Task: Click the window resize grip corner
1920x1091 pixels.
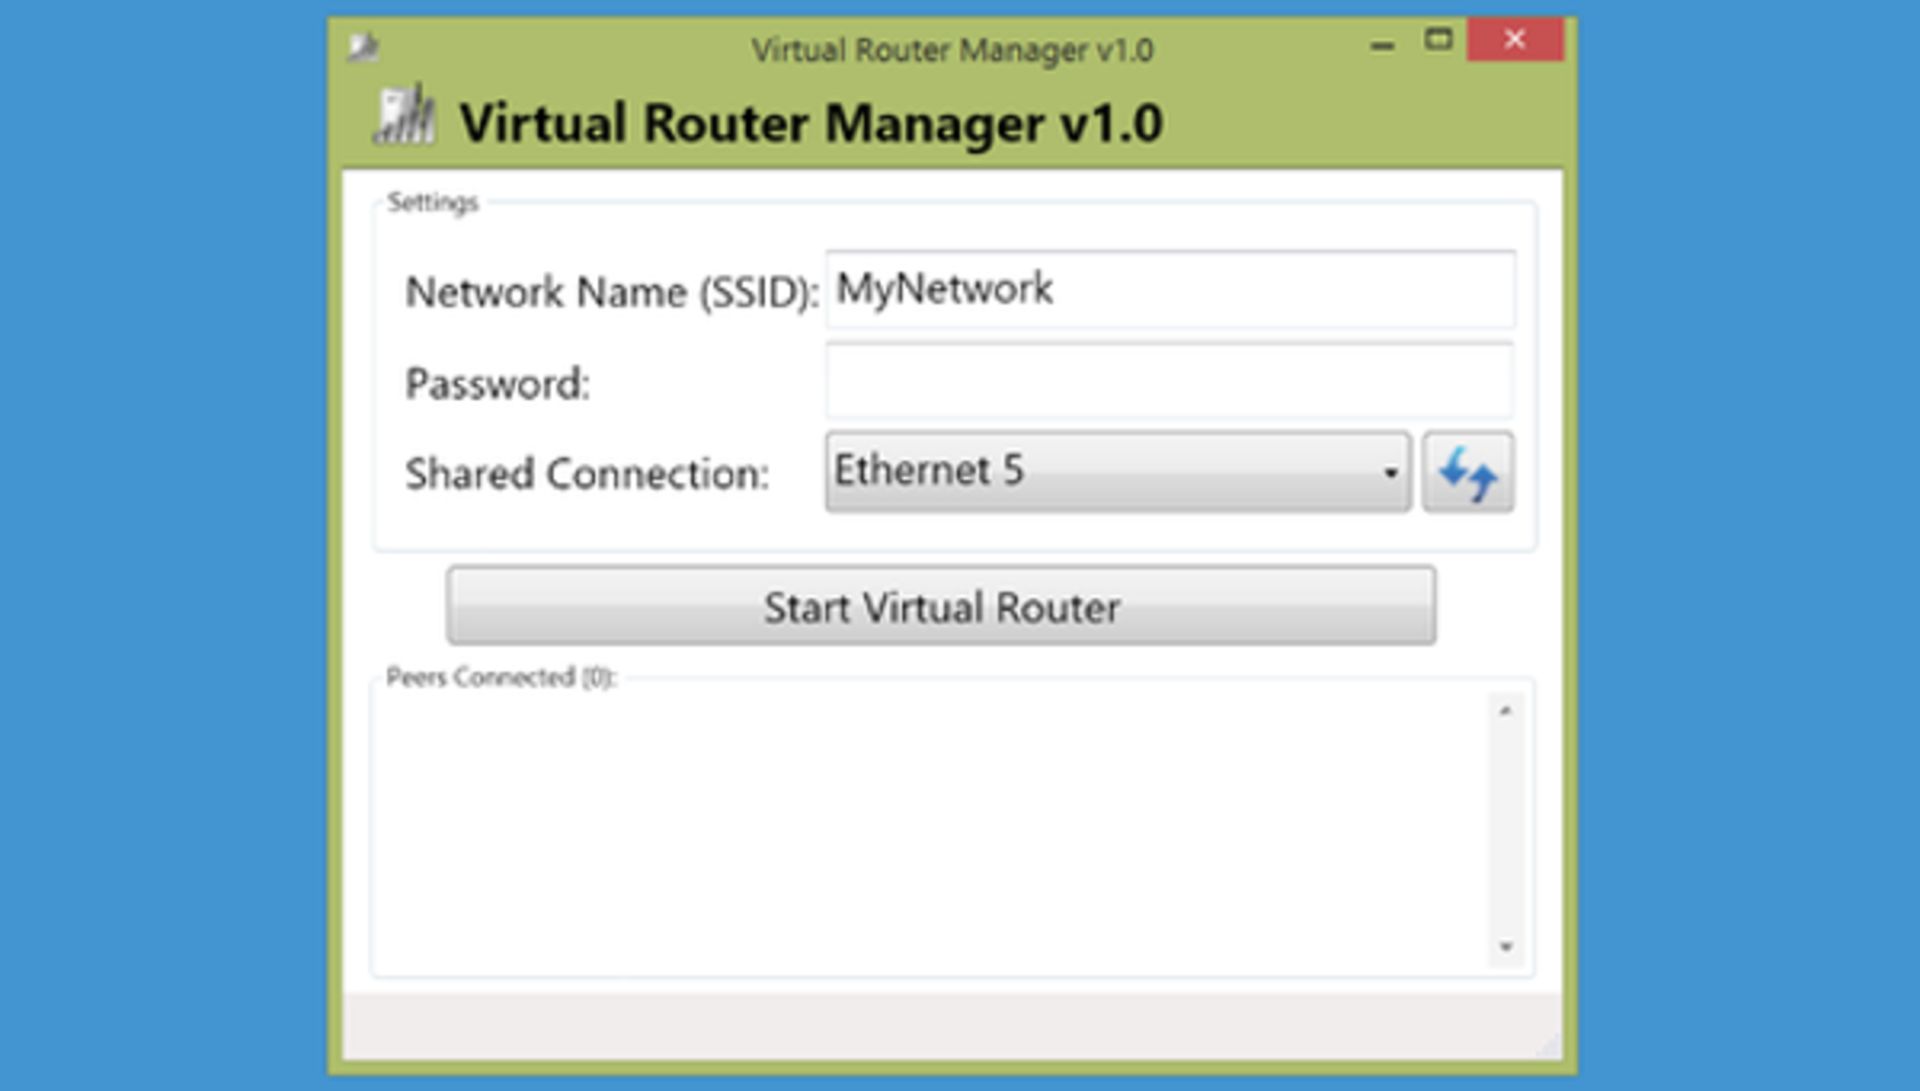Action: pos(1548,1046)
